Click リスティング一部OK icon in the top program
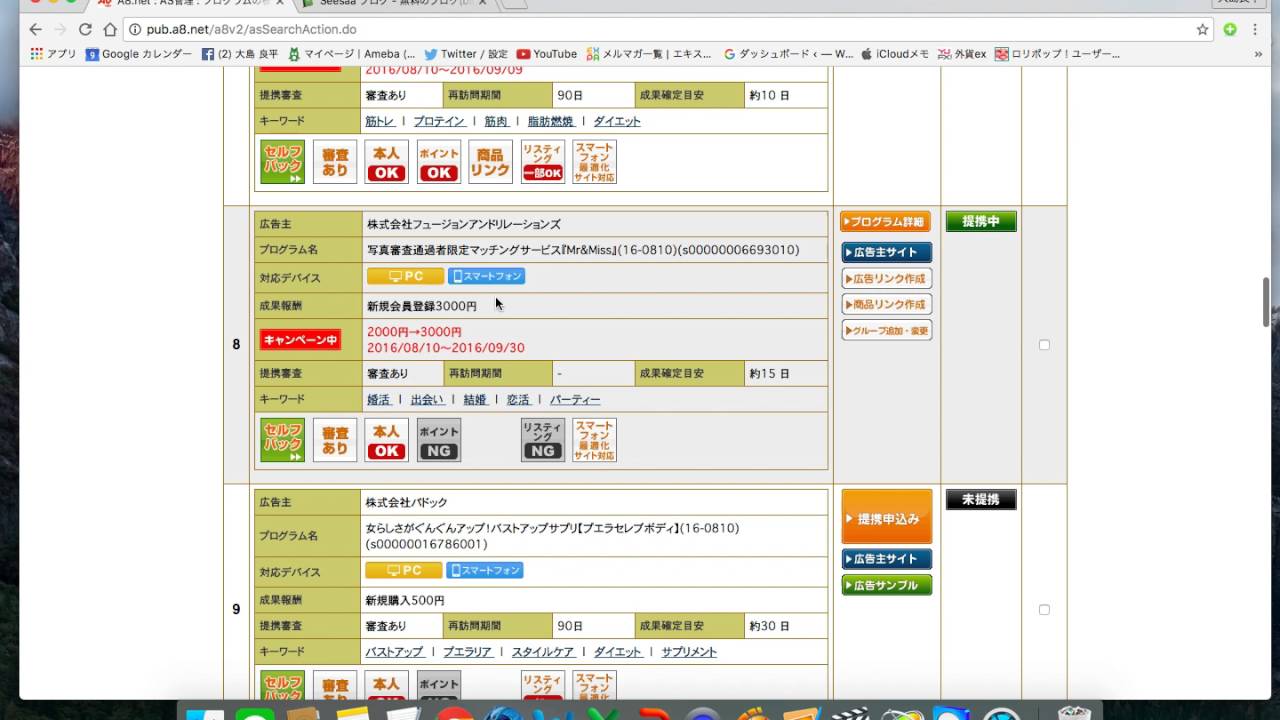This screenshot has height=720, width=1280. pos(543,162)
